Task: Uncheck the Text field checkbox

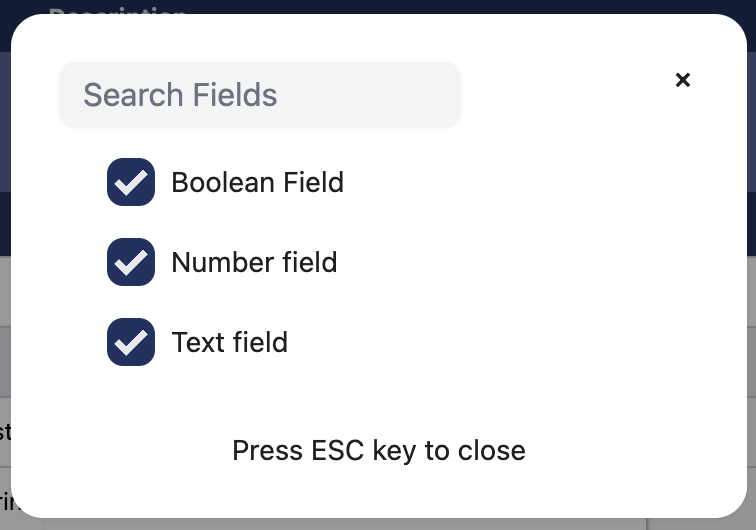Action: 131,342
